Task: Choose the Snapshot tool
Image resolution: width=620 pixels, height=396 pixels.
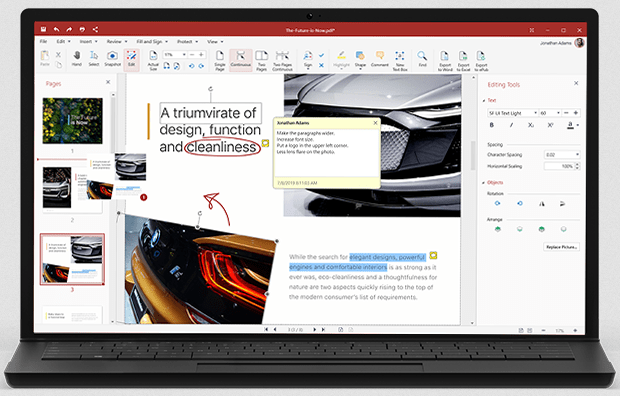Action: [112, 59]
